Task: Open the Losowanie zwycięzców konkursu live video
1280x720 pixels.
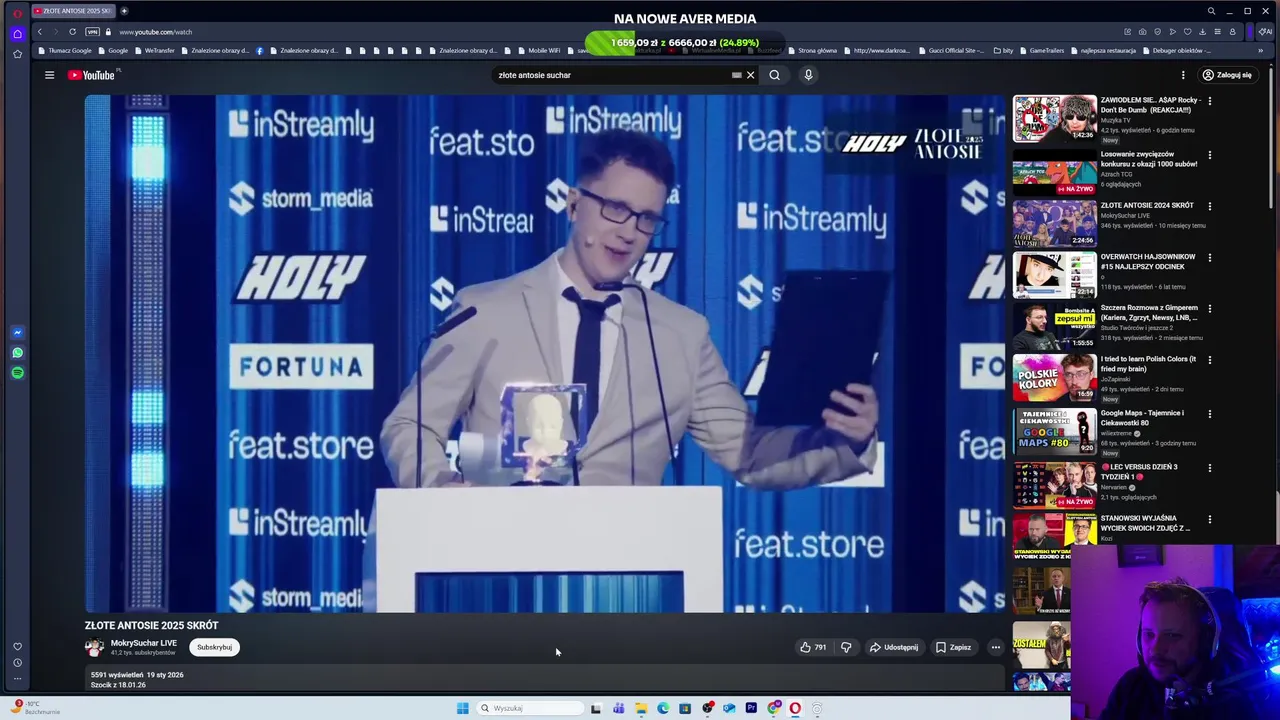Action: point(1054,172)
